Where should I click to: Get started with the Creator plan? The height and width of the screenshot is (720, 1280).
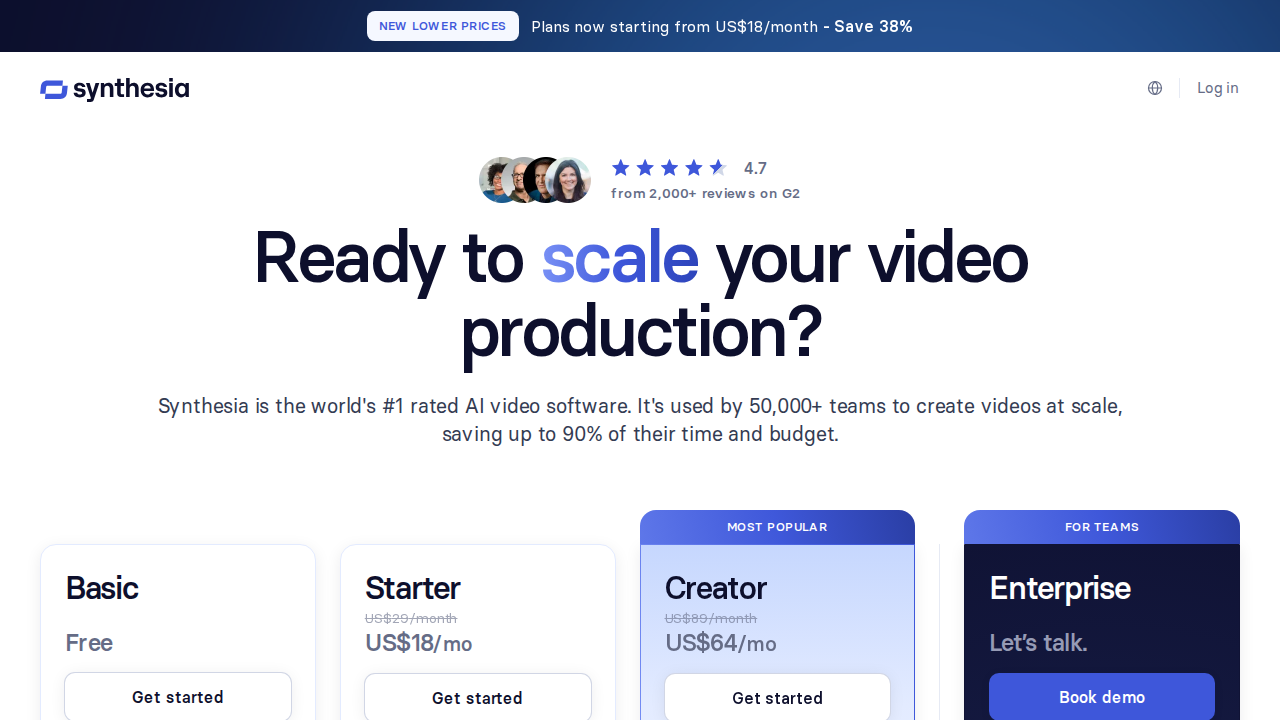778,698
